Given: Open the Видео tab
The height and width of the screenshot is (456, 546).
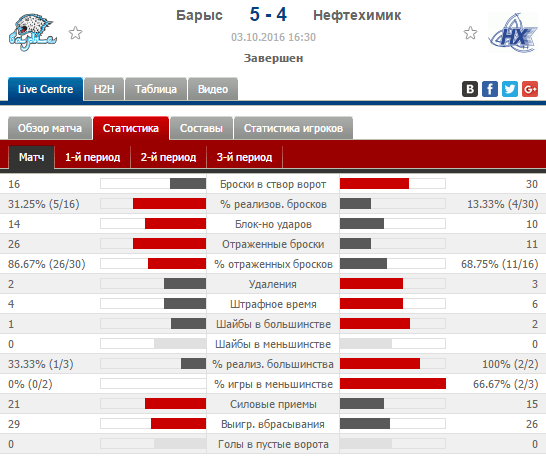Looking at the screenshot, I should pos(213,89).
